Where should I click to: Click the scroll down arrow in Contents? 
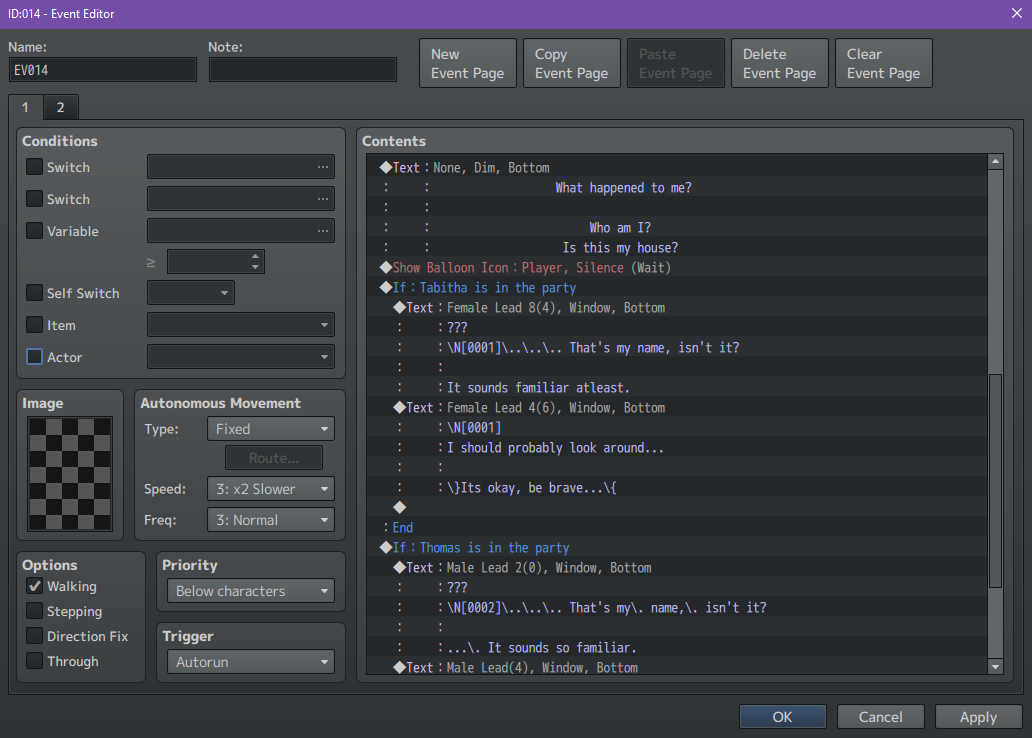(x=995, y=667)
